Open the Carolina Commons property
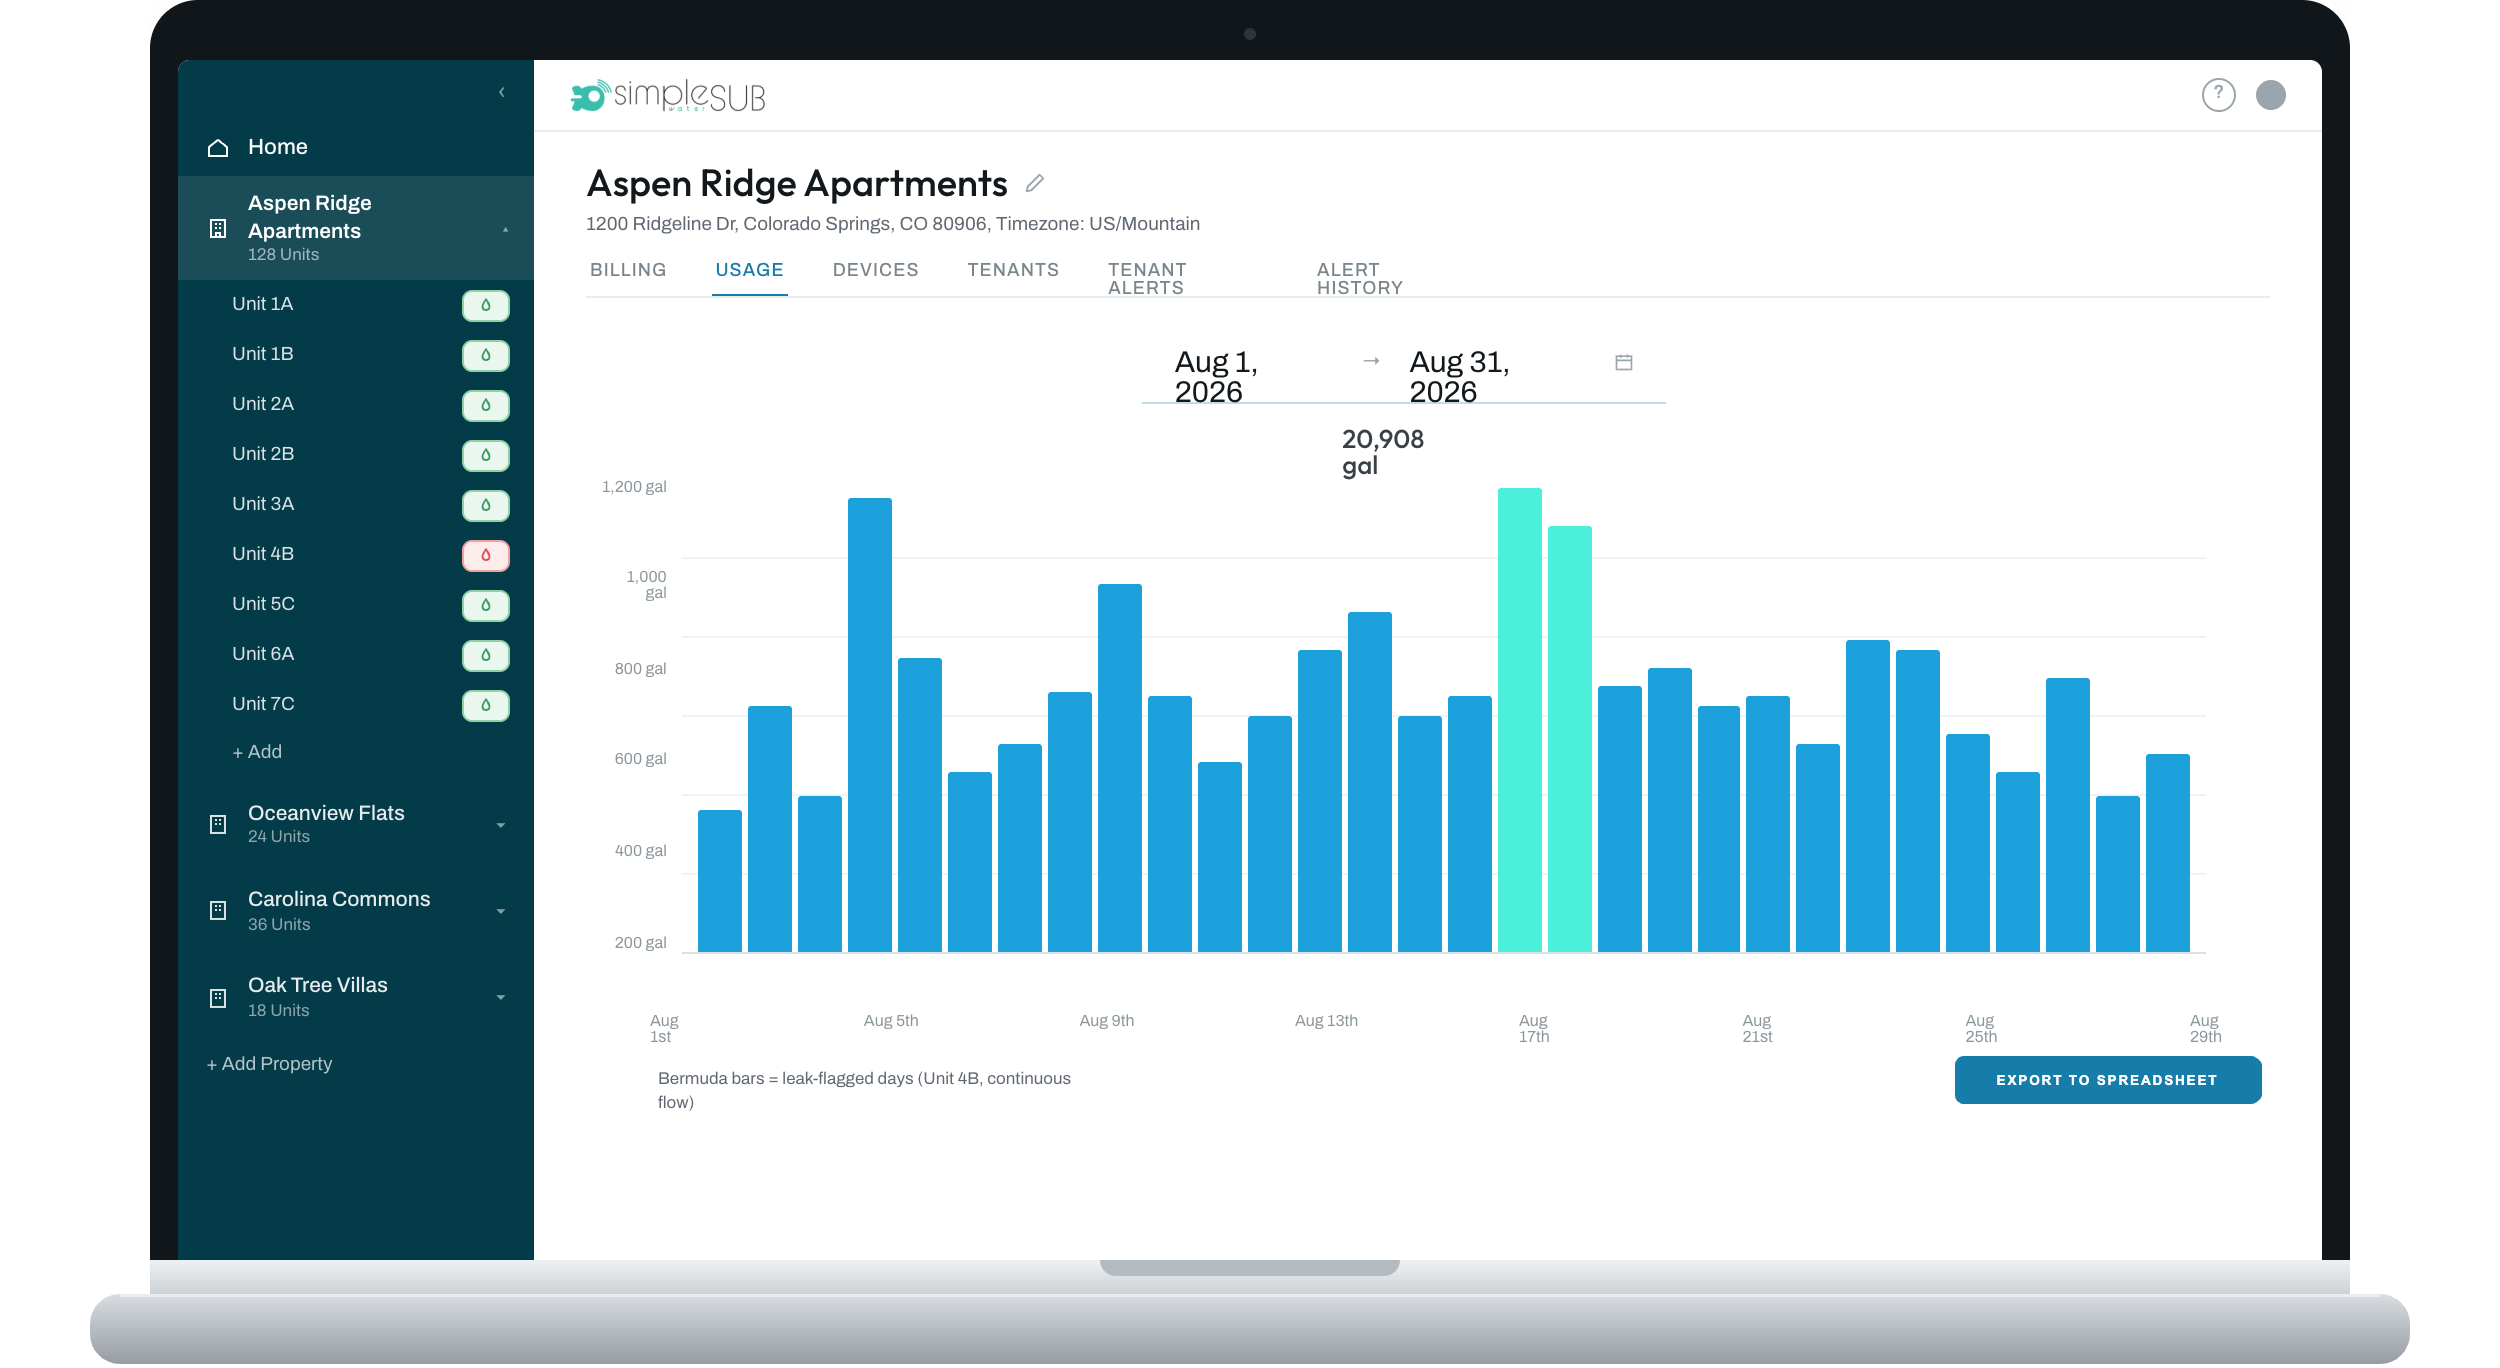Image resolution: width=2500 pixels, height=1368 pixels. point(339,900)
